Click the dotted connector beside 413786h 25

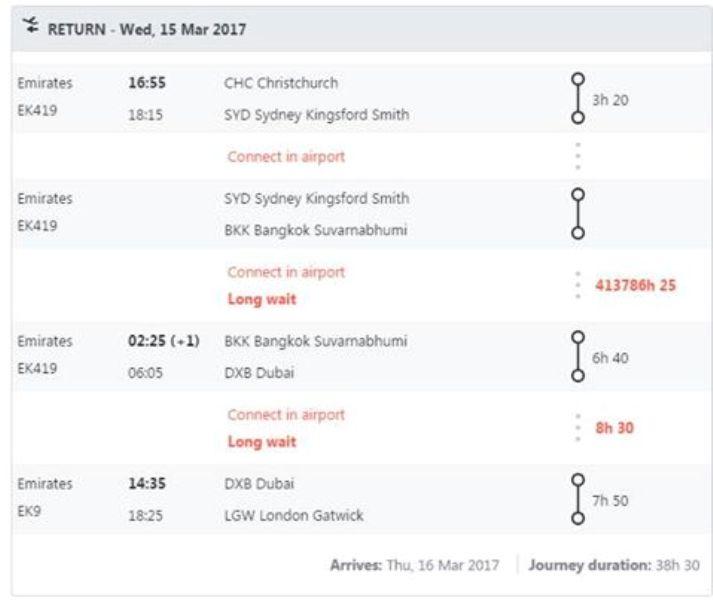(x=577, y=285)
